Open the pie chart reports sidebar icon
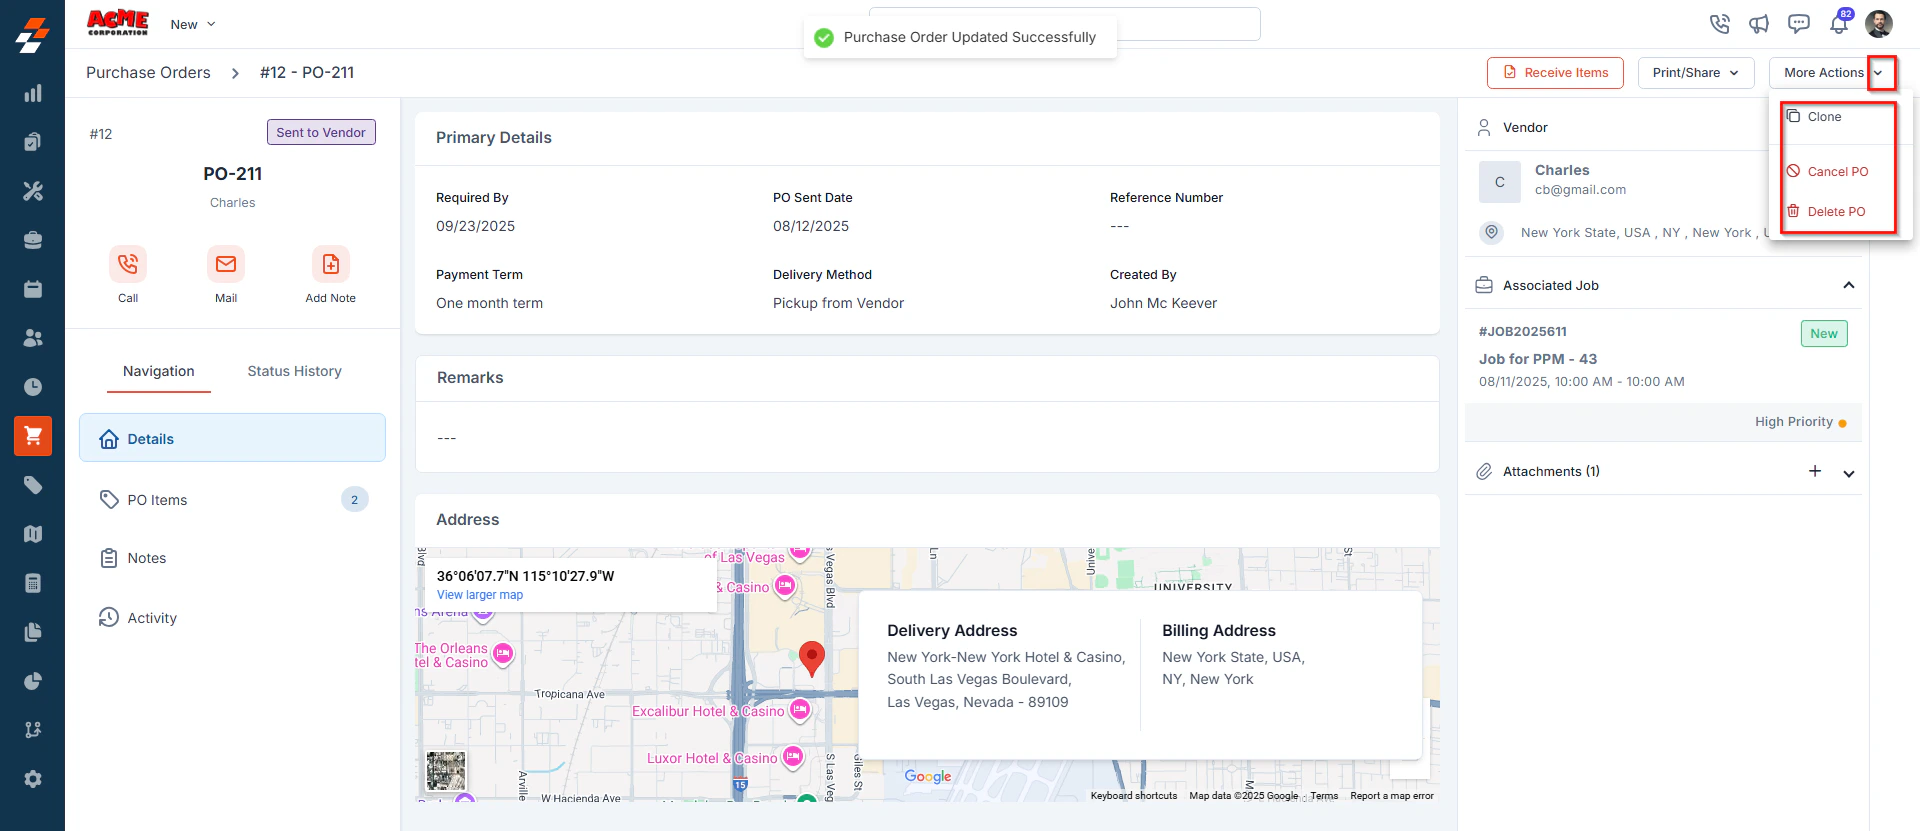Screen dimensions: 1920x831 pyautogui.click(x=33, y=681)
